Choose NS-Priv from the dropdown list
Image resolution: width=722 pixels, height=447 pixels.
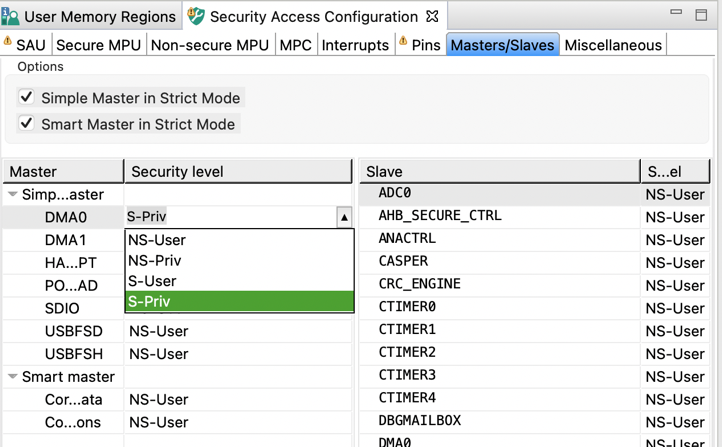coord(239,261)
